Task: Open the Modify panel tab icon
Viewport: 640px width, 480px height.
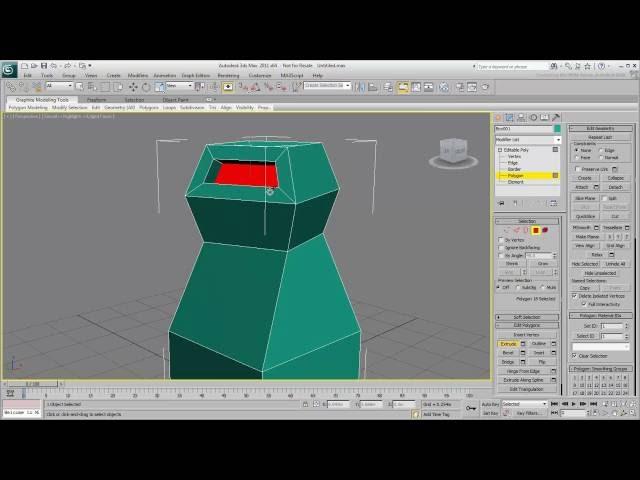Action: click(509, 118)
